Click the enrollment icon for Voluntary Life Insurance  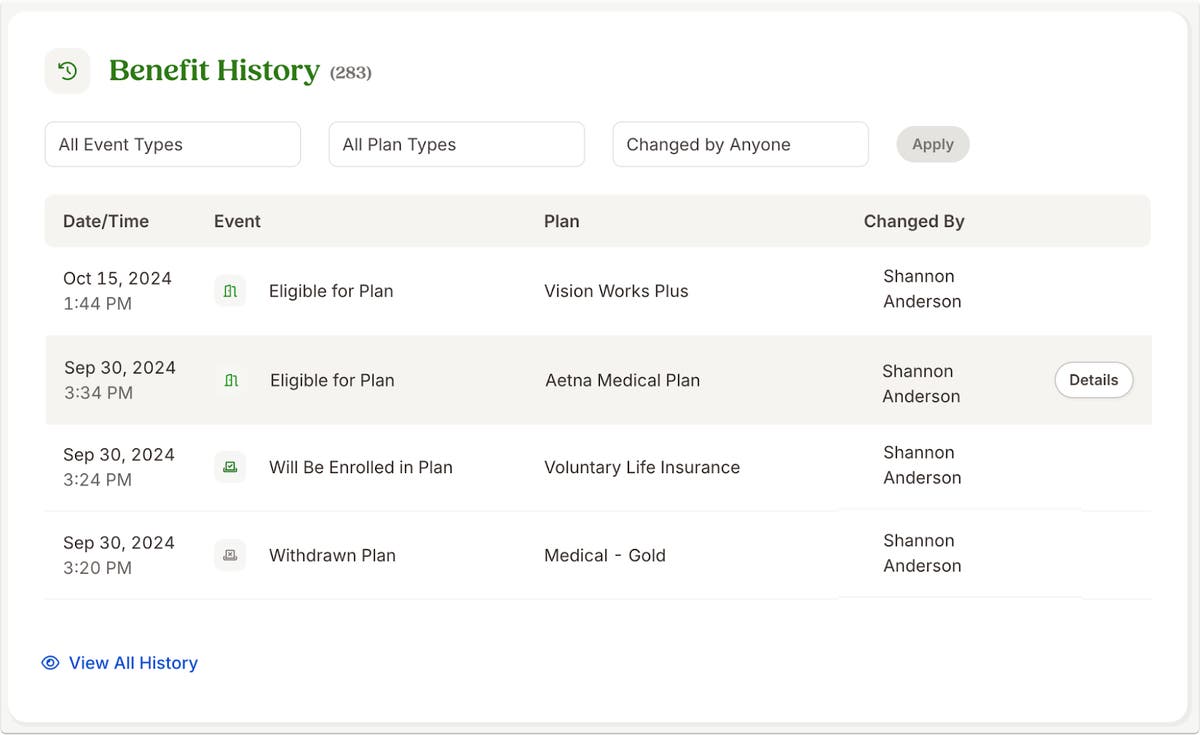229,467
